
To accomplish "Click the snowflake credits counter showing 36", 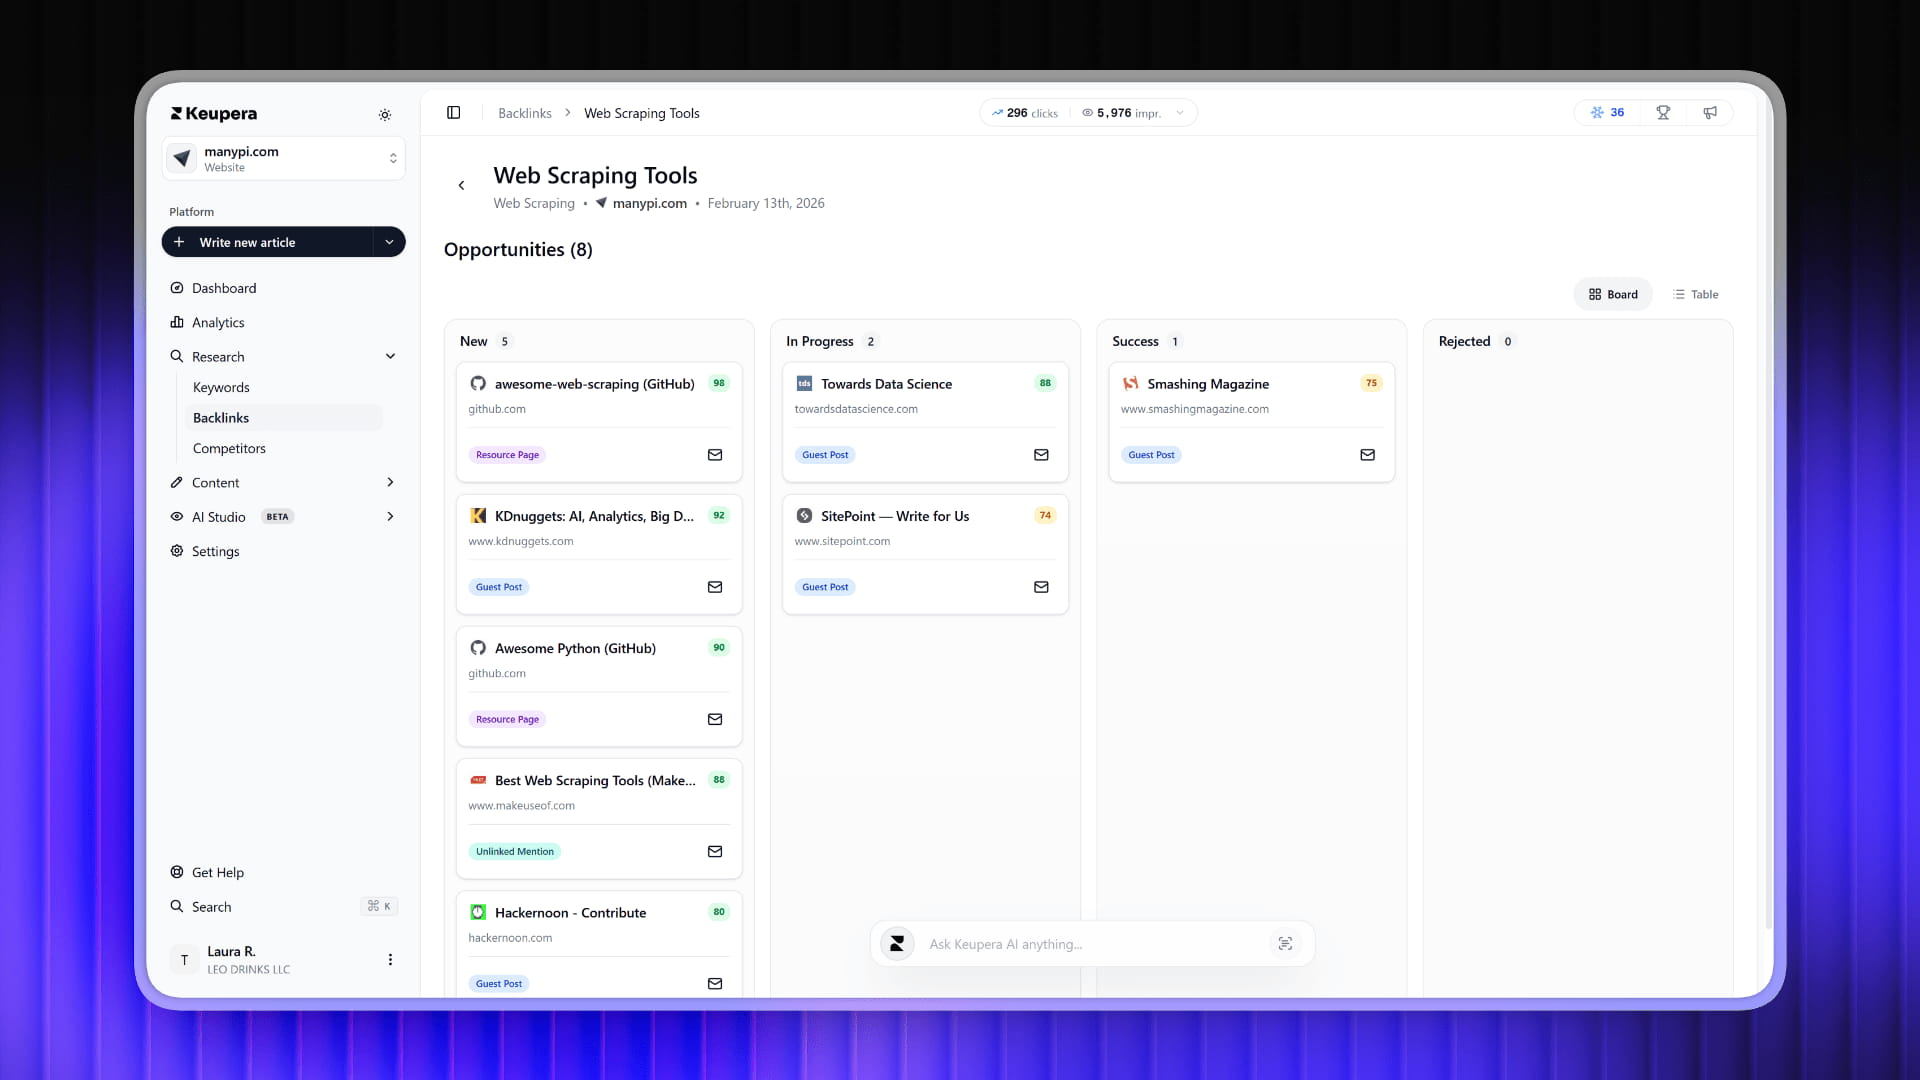I will pyautogui.click(x=1607, y=113).
